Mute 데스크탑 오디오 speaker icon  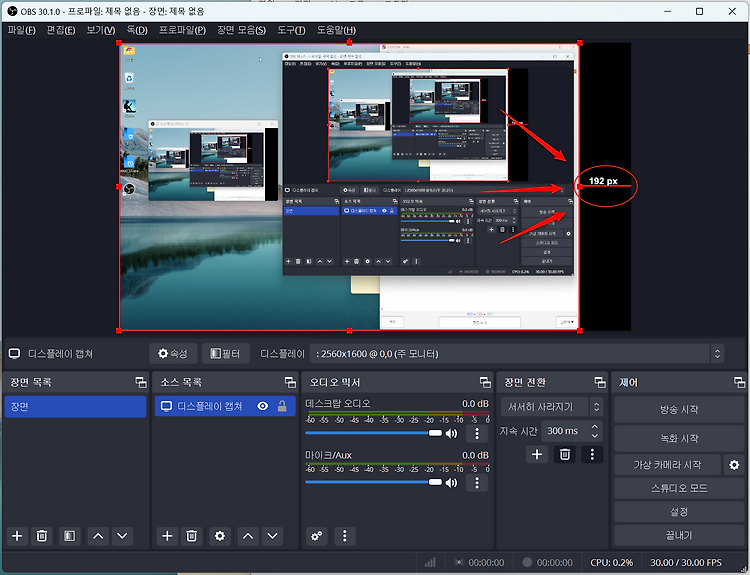tap(452, 433)
